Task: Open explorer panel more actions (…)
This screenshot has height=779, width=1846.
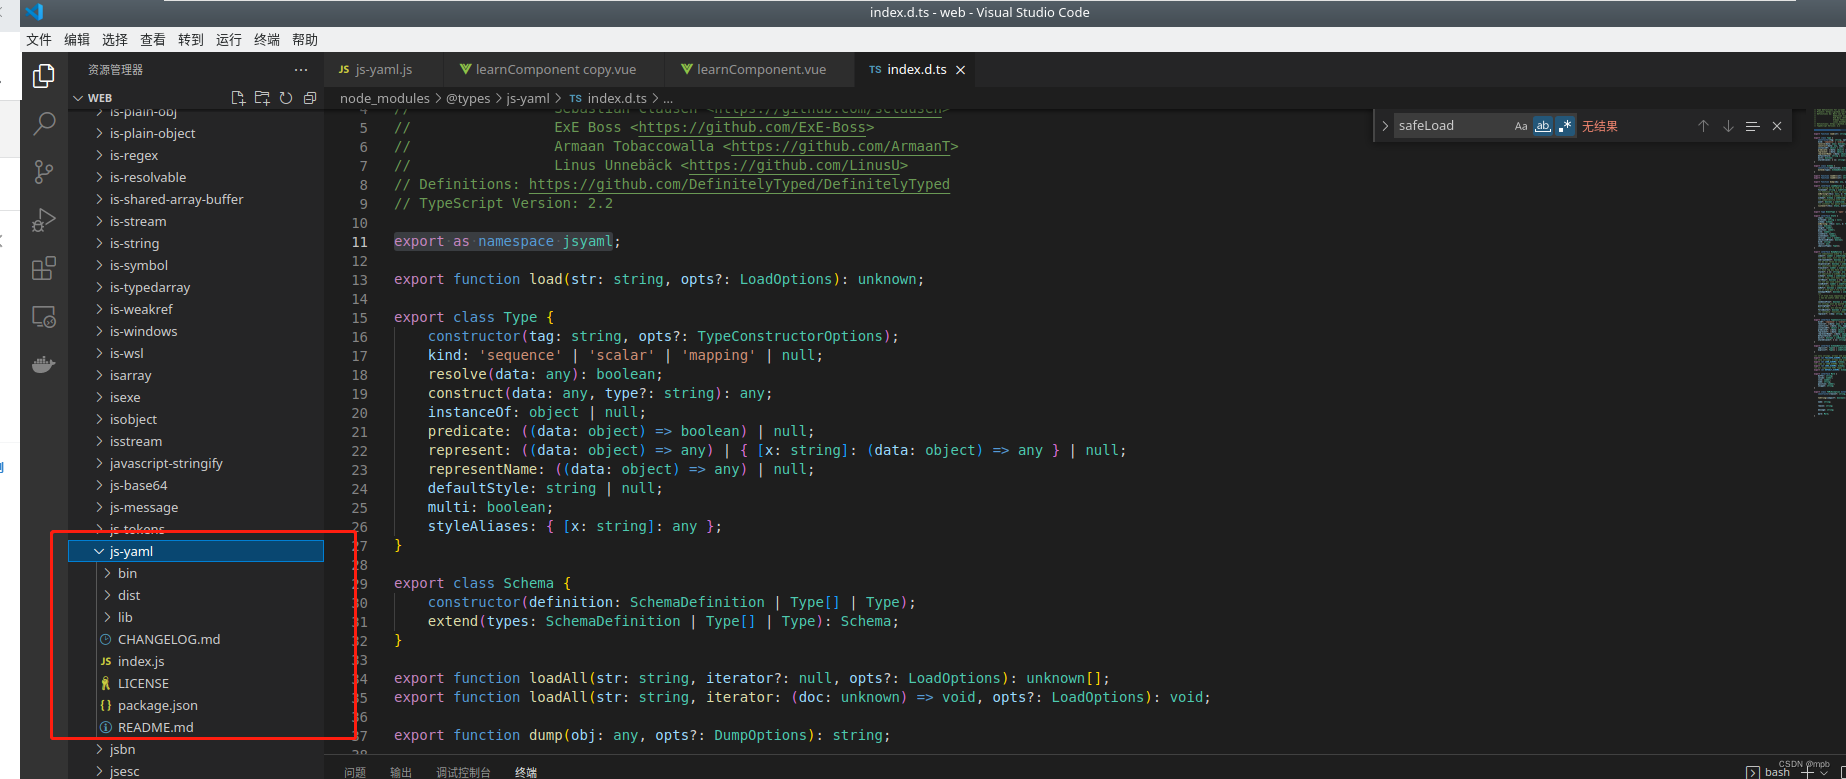Action: pos(301,70)
